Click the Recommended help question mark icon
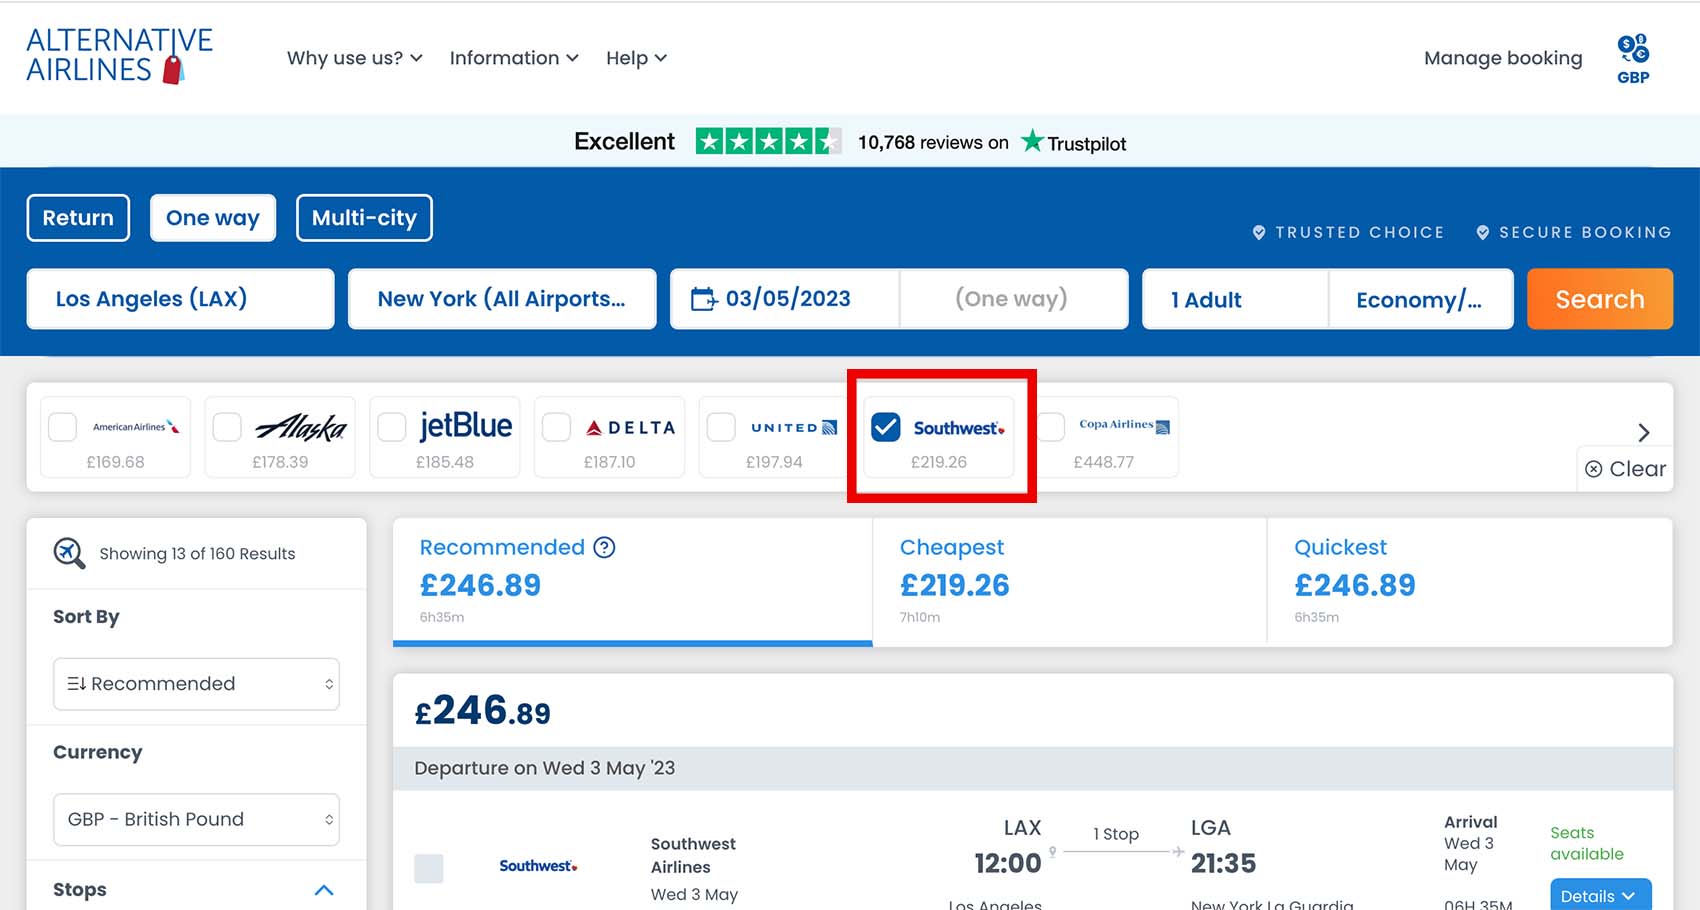The image size is (1700, 910). point(604,547)
